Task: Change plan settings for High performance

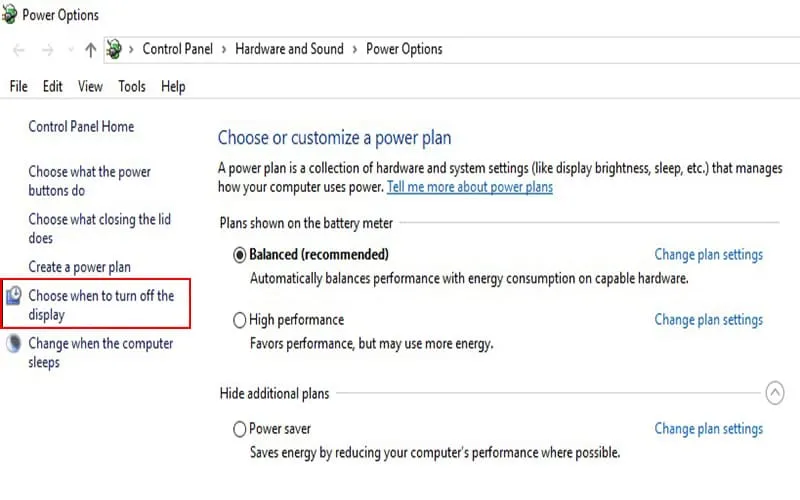Action: pyautogui.click(x=708, y=320)
